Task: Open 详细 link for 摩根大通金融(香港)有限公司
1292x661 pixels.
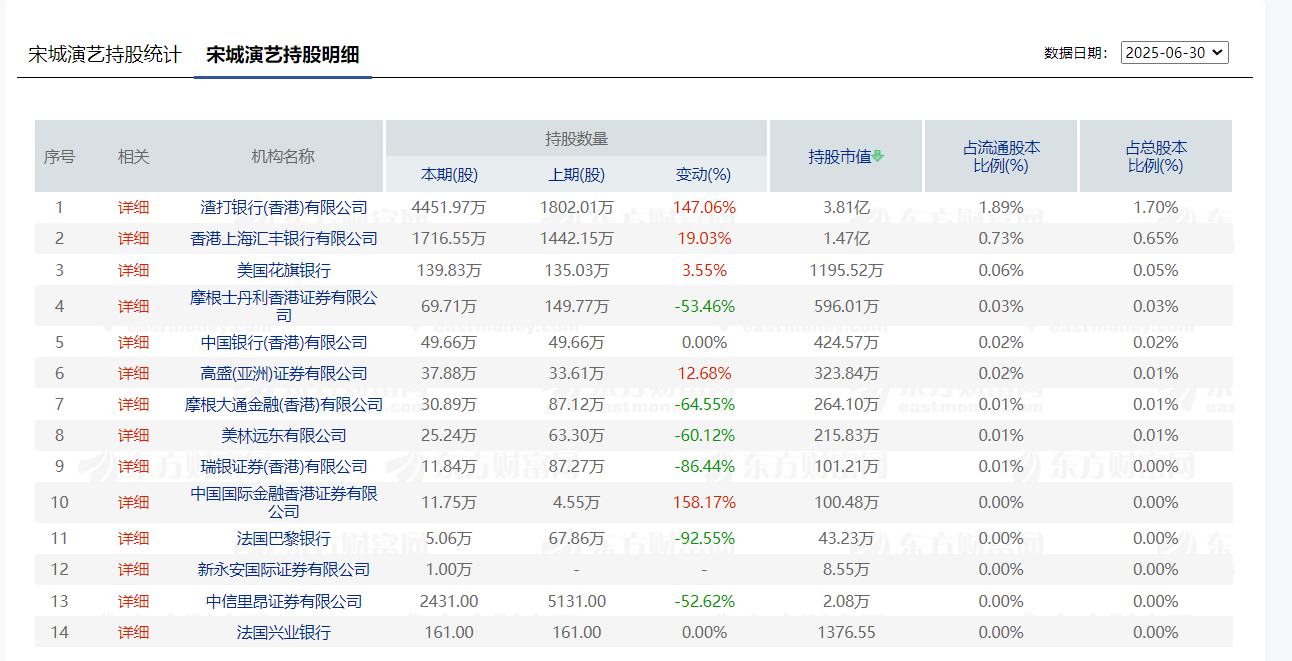Action: (x=133, y=404)
